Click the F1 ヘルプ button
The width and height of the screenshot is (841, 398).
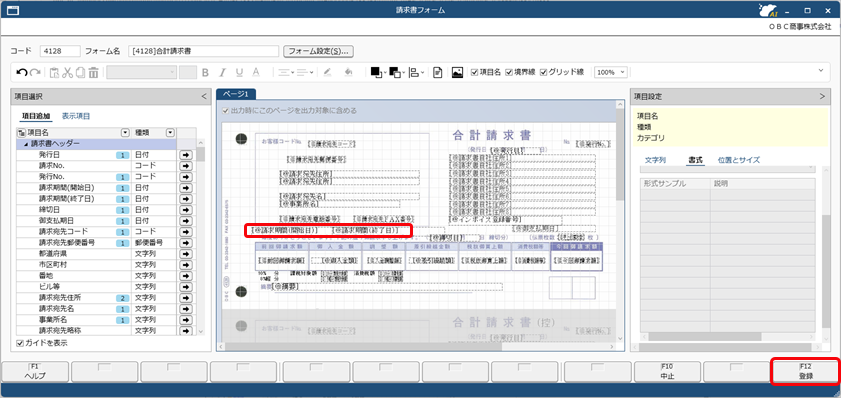(x=35, y=371)
